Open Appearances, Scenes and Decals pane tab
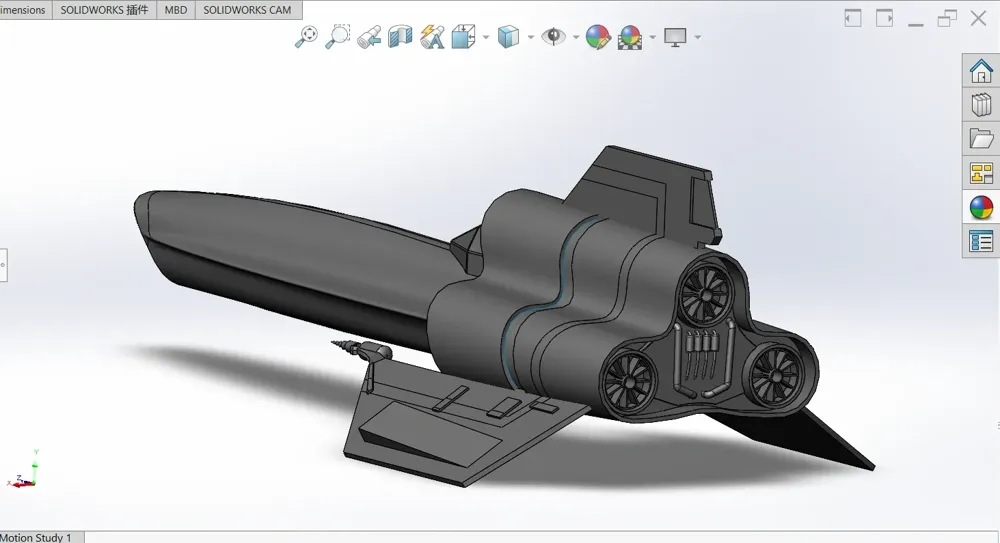The width and height of the screenshot is (1000, 543). pyautogui.click(x=981, y=207)
